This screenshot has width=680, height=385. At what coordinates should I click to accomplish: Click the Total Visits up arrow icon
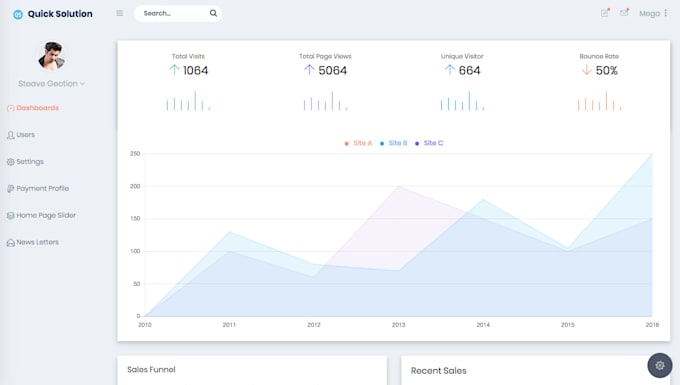click(174, 70)
